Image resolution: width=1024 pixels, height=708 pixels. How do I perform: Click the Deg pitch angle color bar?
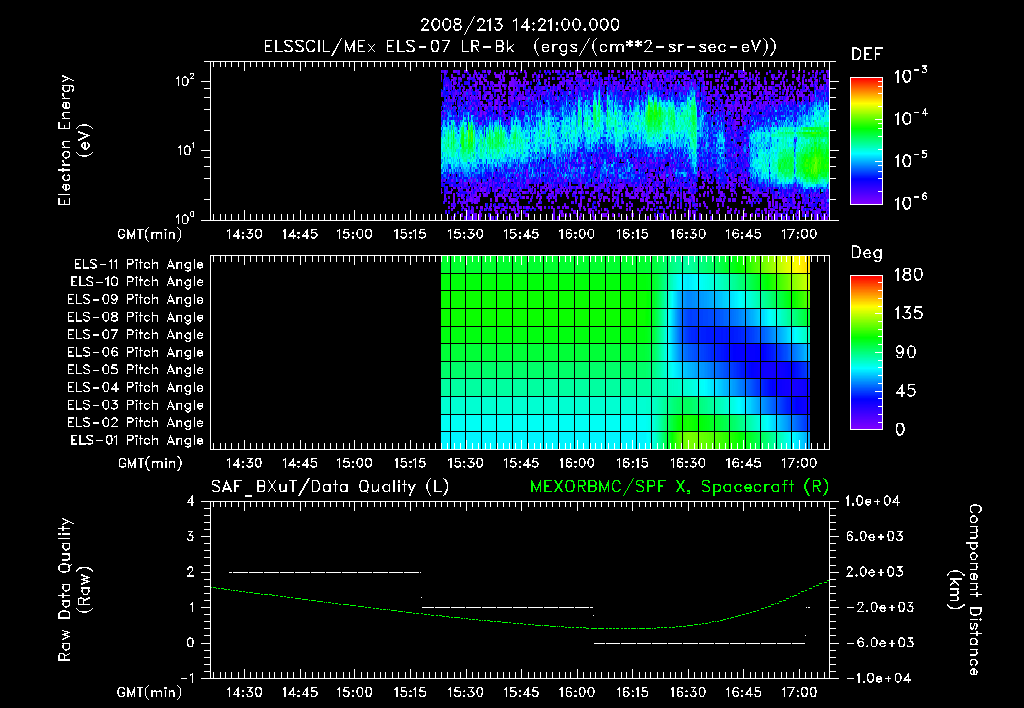point(867,353)
